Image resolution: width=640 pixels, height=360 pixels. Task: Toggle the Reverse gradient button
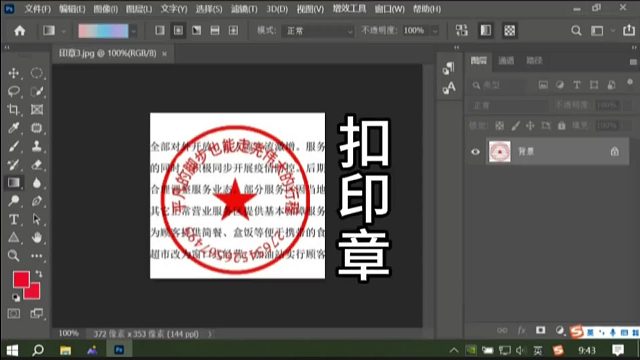pos(462,30)
